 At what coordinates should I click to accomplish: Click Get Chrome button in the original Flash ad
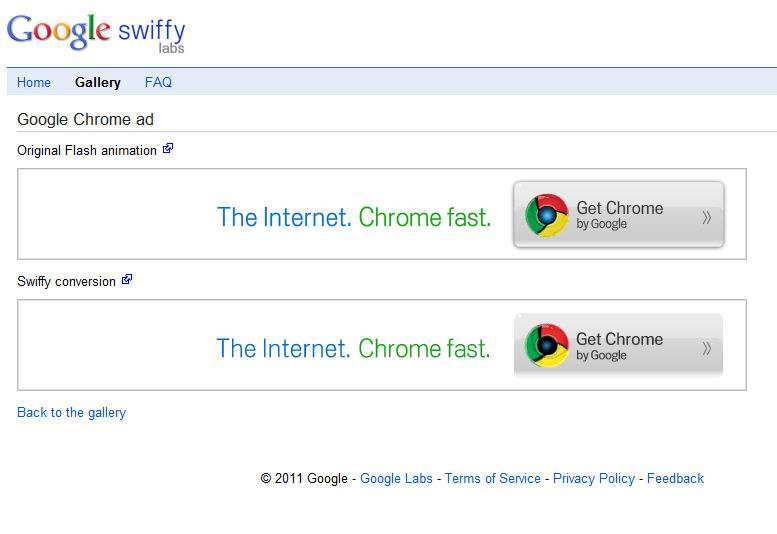pyautogui.click(x=619, y=214)
